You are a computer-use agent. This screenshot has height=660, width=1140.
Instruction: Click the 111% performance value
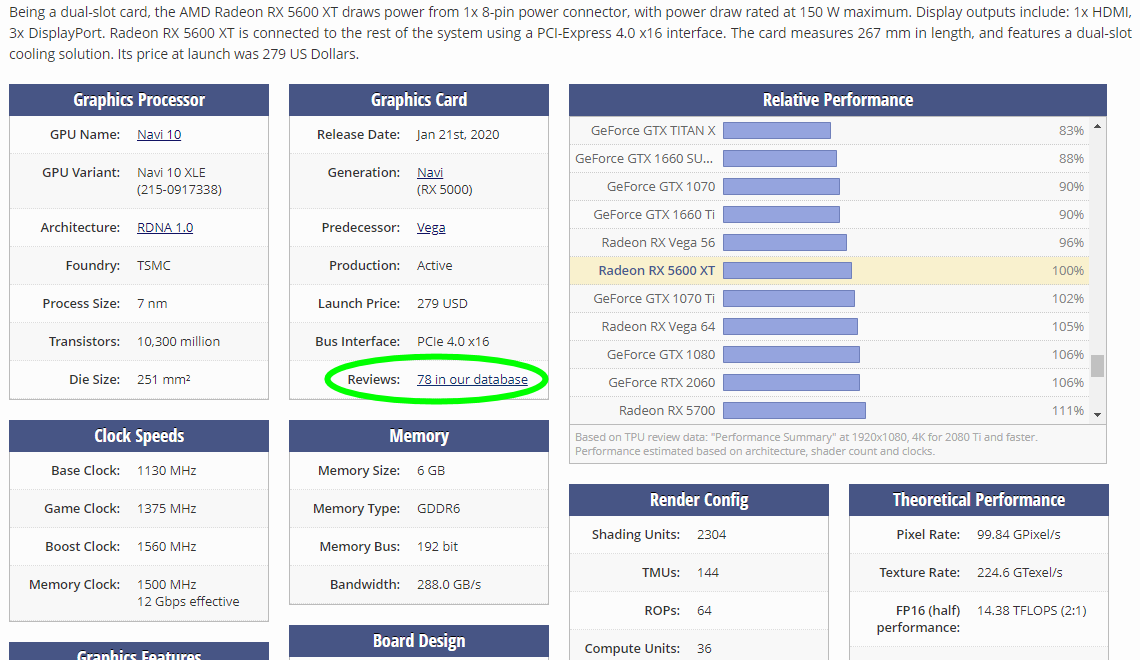(1068, 411)
